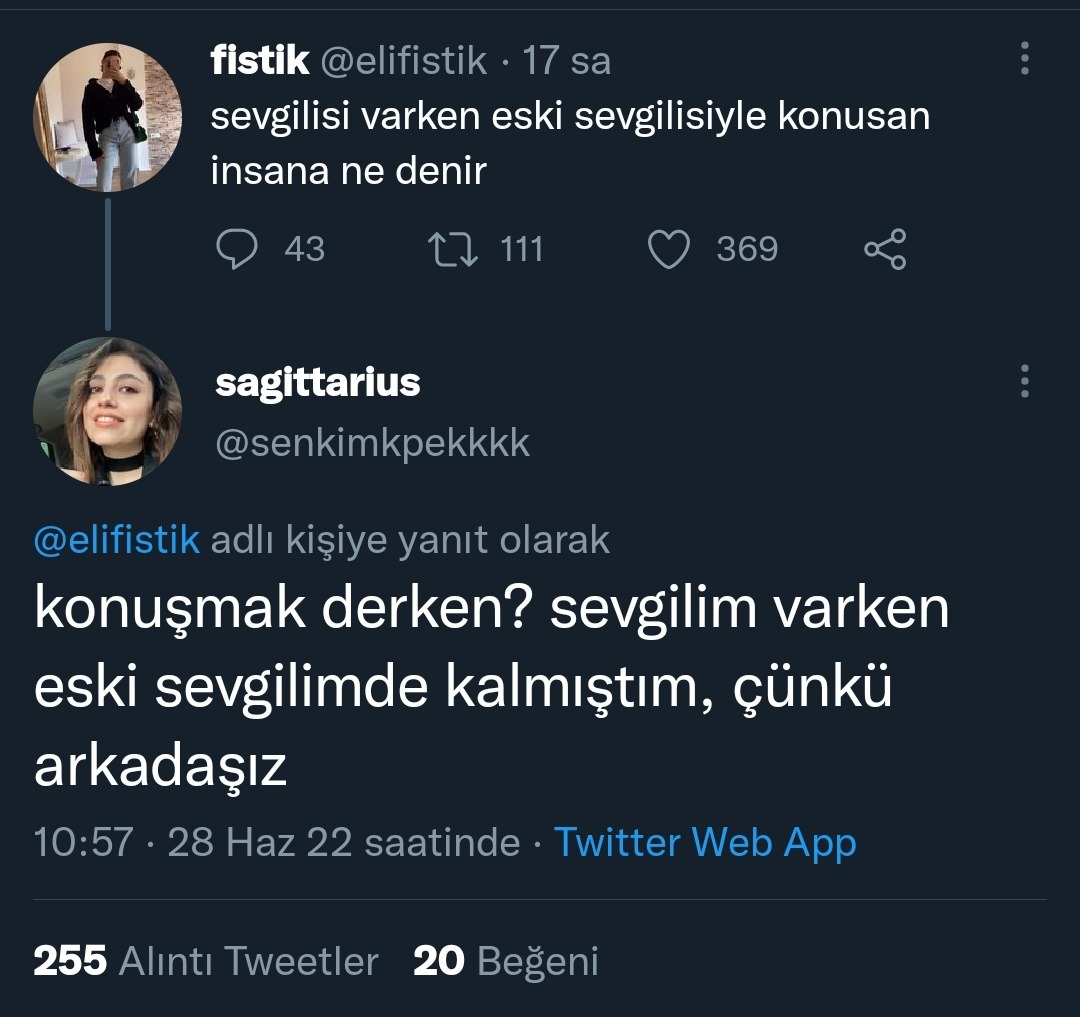Click the 10:57 · 28 Haz 22 timestamp
The width and height of the screenshot is (1080, 1017).
[277, 842]
